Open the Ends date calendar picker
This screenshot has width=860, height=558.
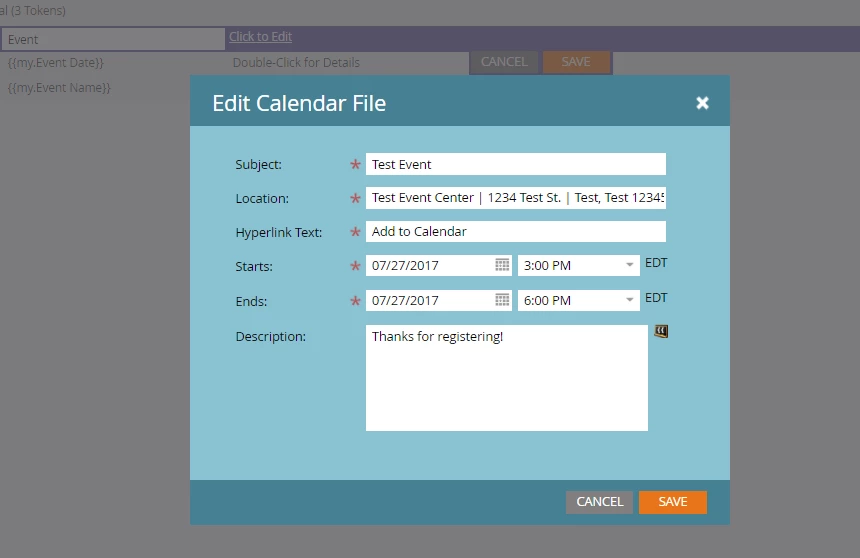(502, 300)
